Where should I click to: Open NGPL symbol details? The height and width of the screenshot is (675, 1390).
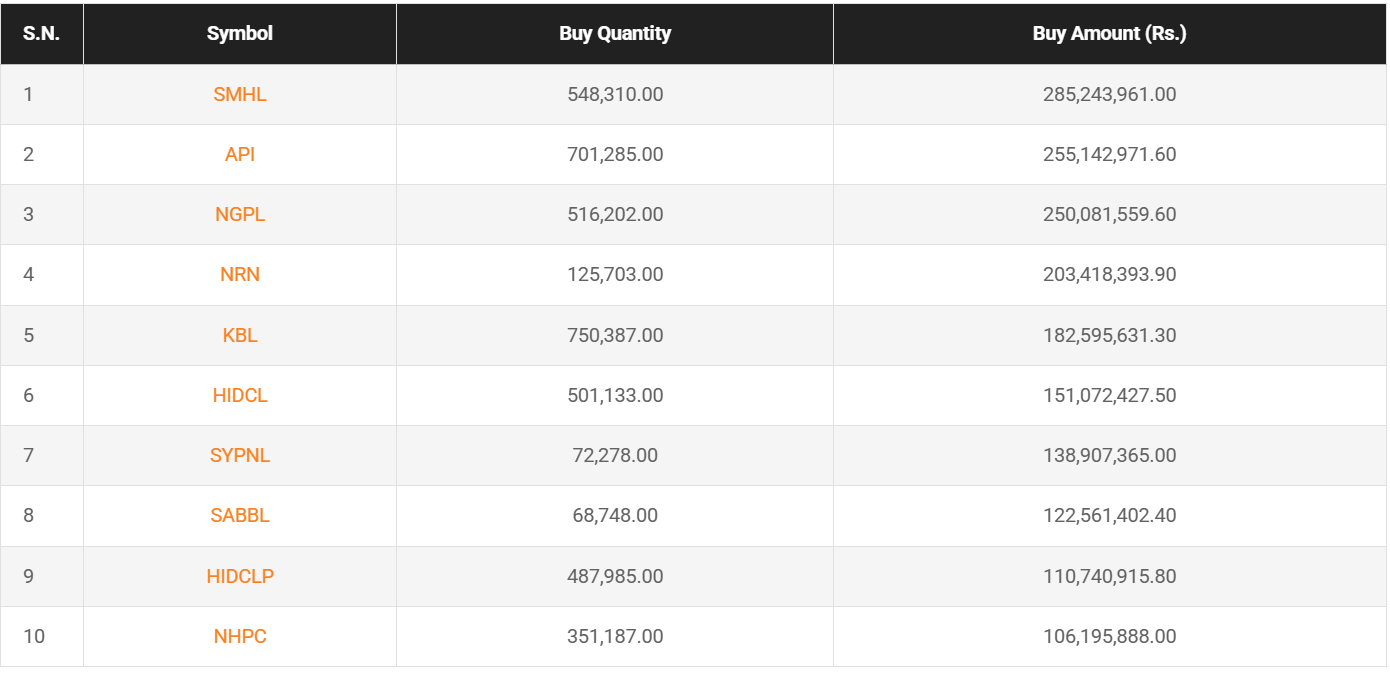[x=240, y=215]
